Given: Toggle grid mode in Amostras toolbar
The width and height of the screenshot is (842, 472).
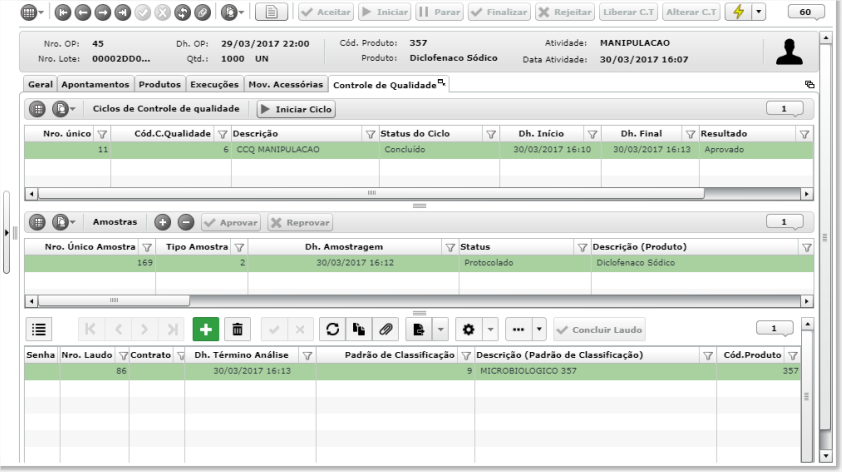Looking at the screenshot, I should point(37,222).
